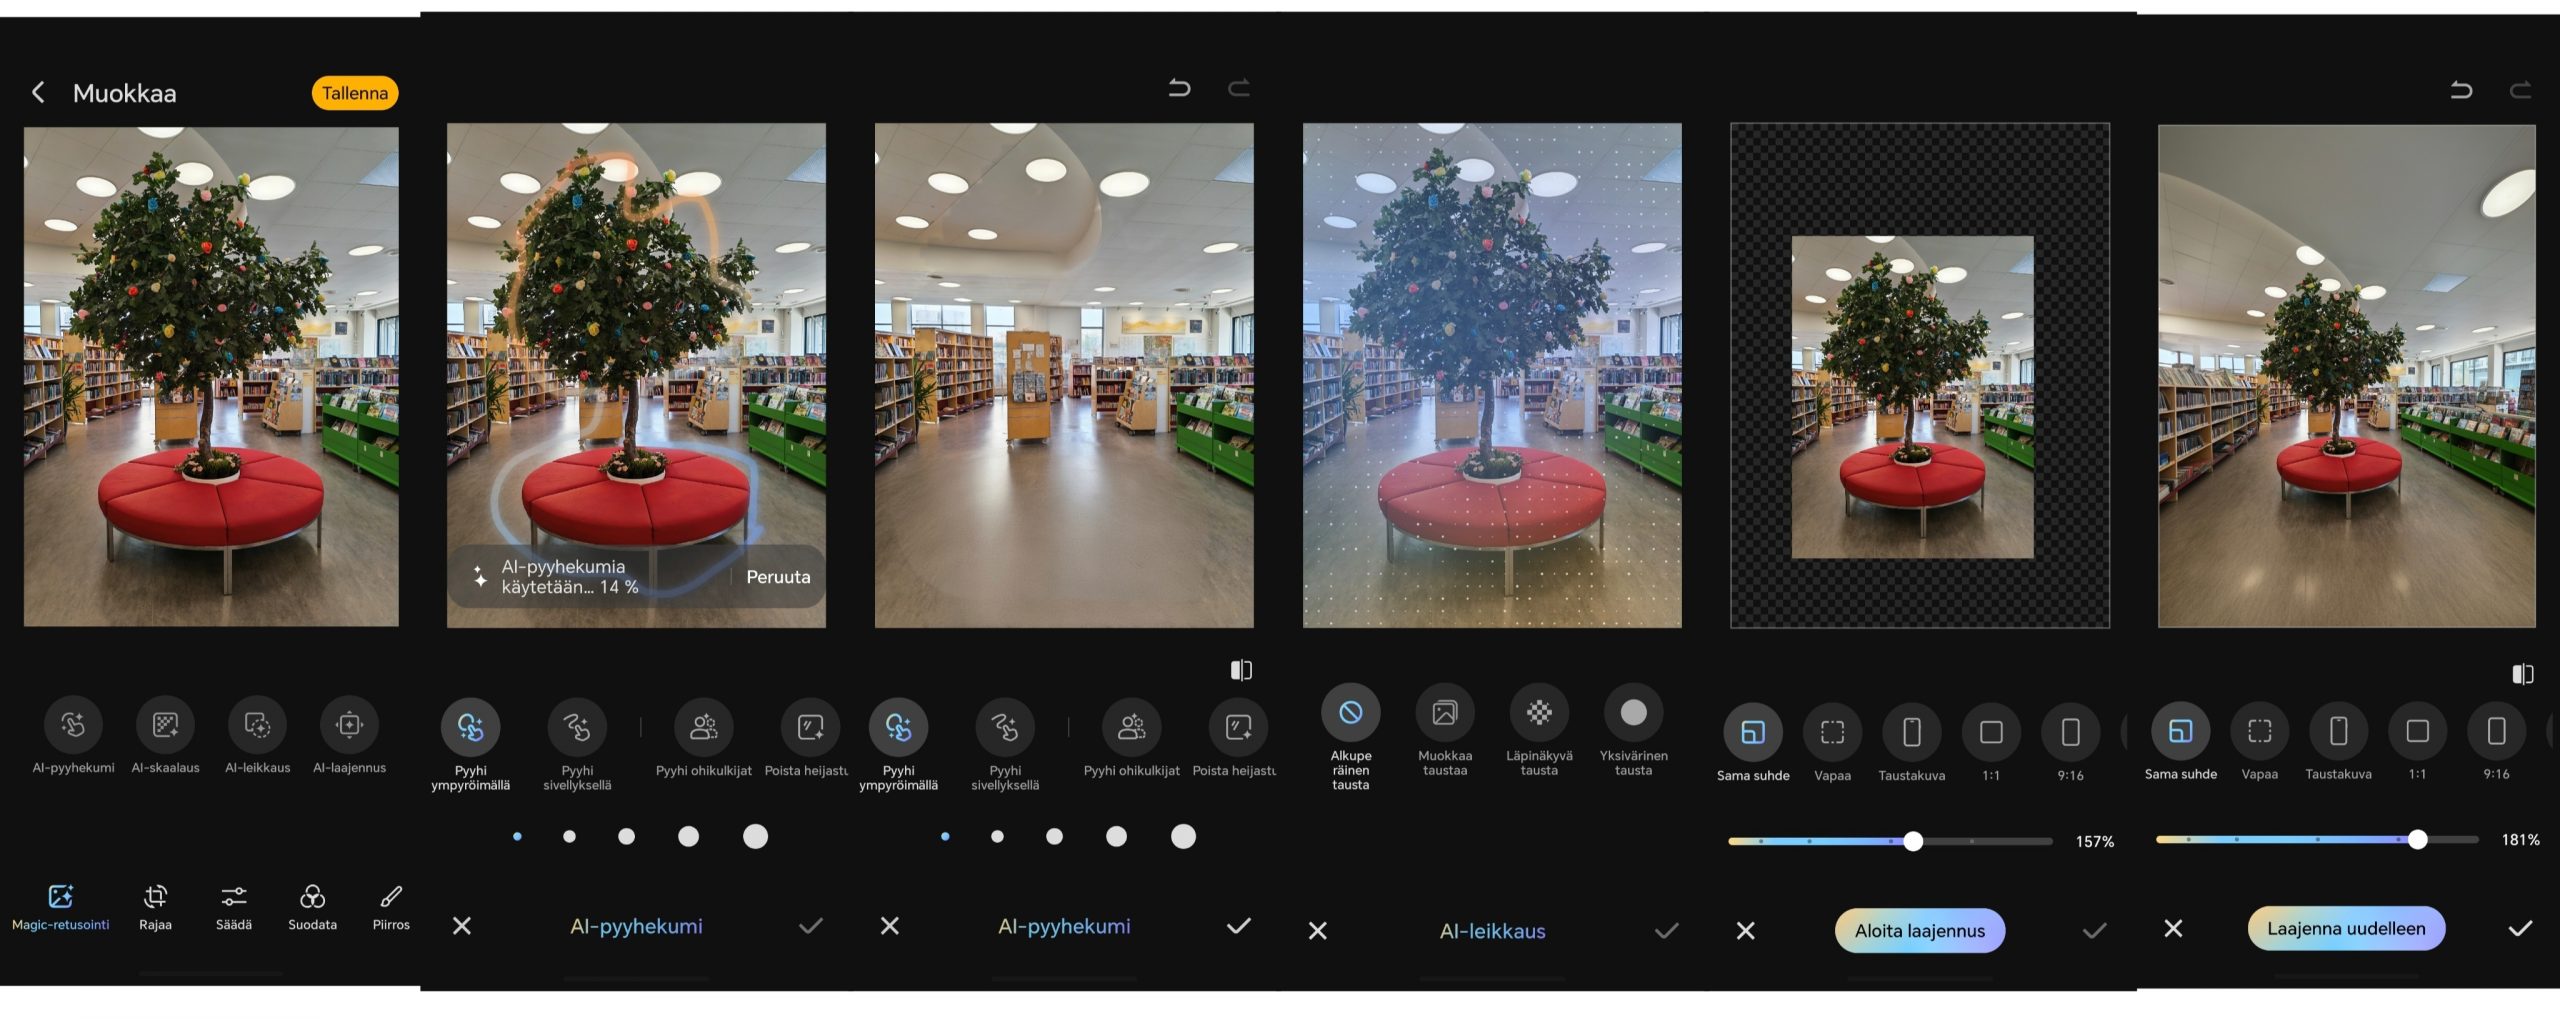The height and width of the screenshot is (1021, 2560).
Task: Open the AI-leikkaus tool icon beside AI-laajennus
Action: tap(257, 725)
